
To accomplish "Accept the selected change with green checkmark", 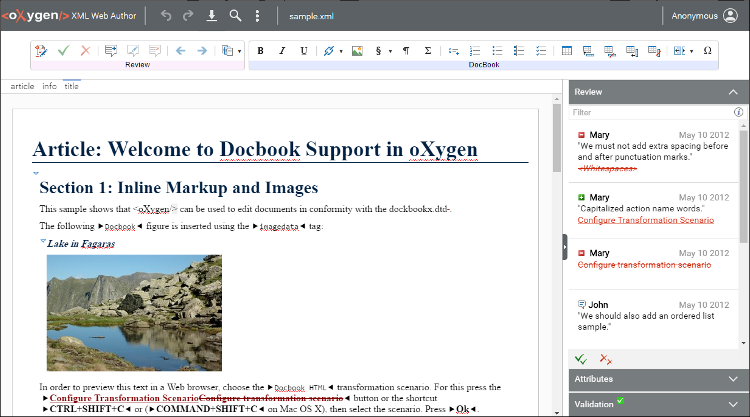I will [63, 51].
